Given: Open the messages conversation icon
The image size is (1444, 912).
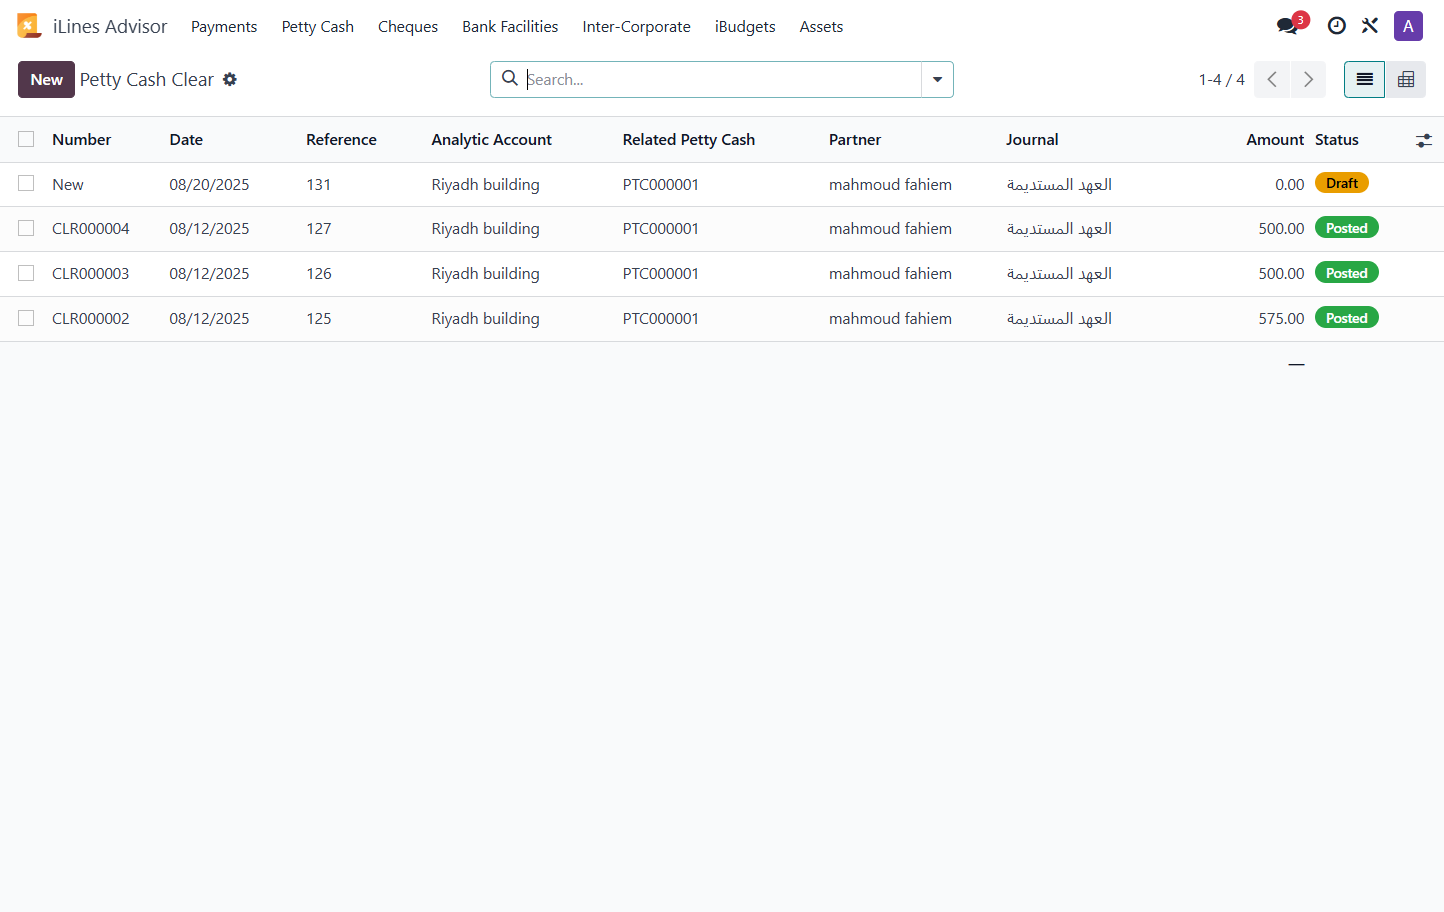Looking at the screenshot, I should tap(1288, 26).
